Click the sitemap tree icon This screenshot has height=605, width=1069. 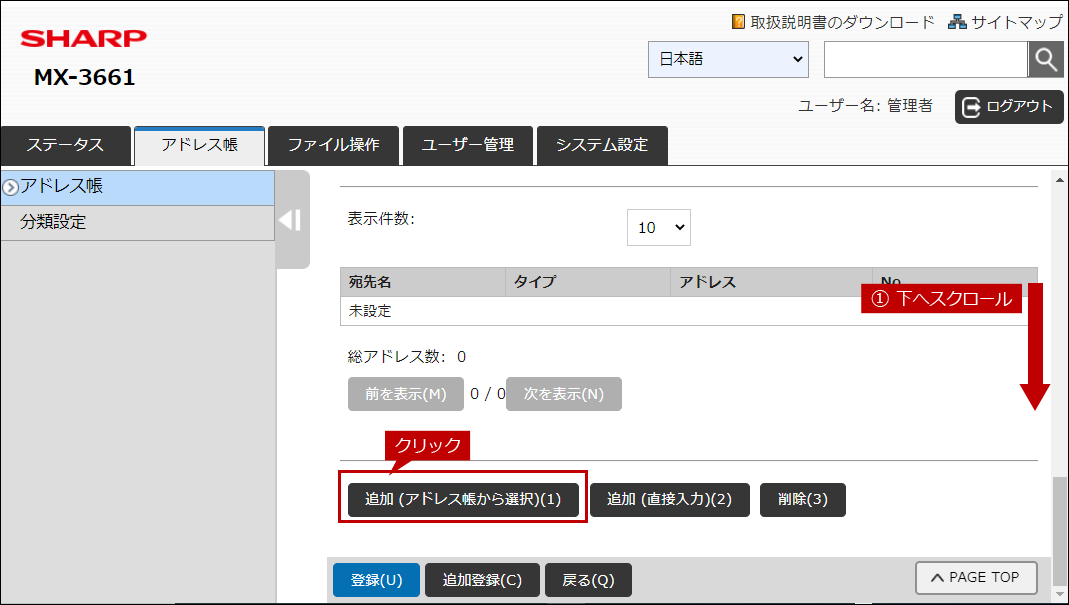(x=957, y=22)
